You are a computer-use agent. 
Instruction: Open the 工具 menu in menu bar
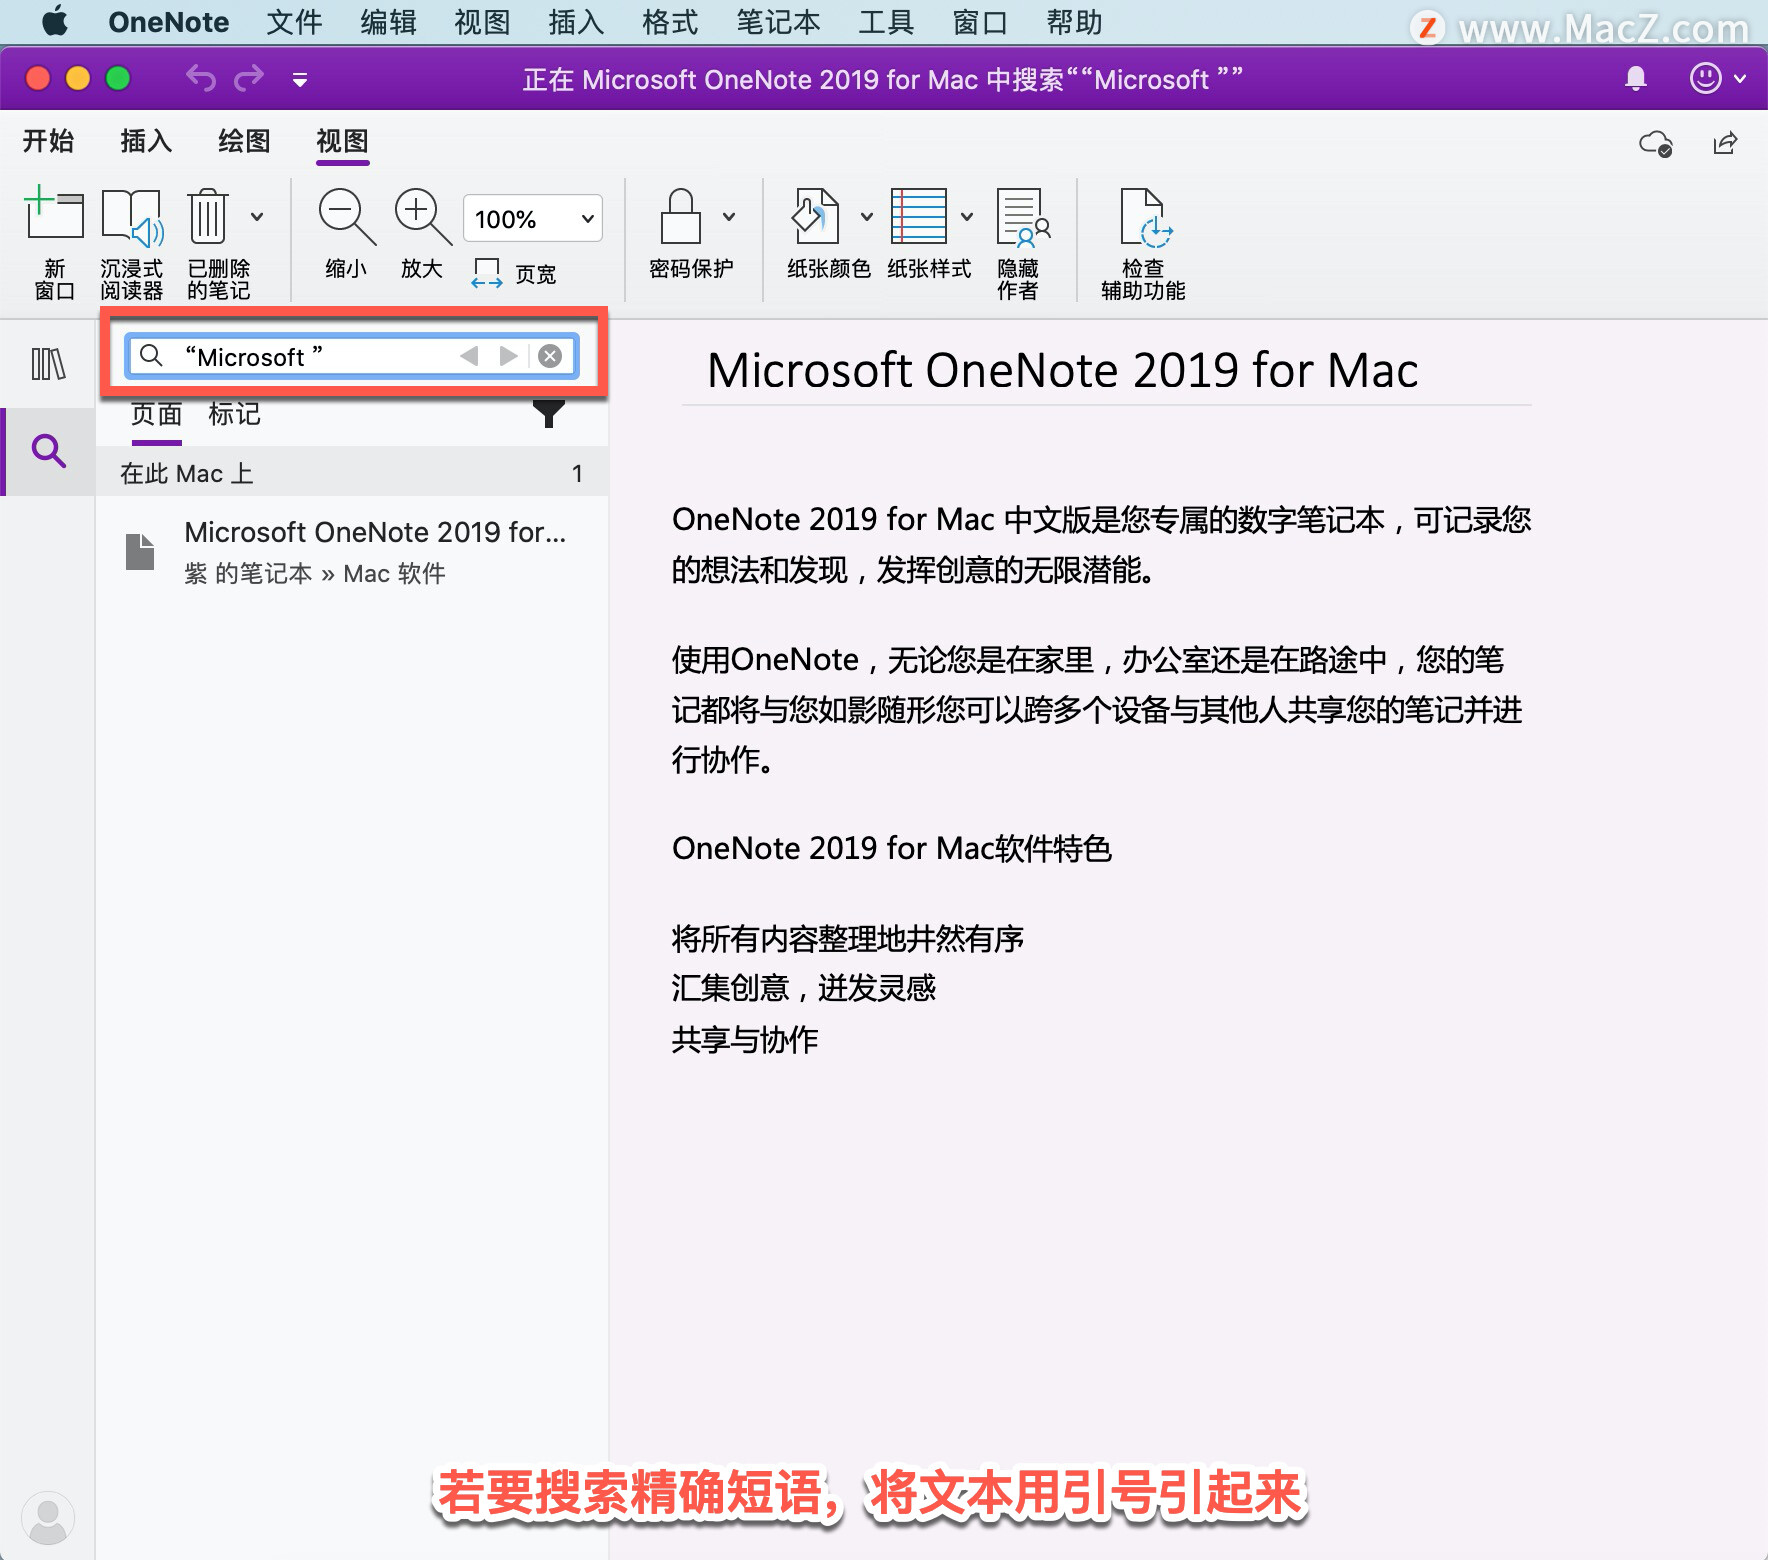click(x=886, y=21)
